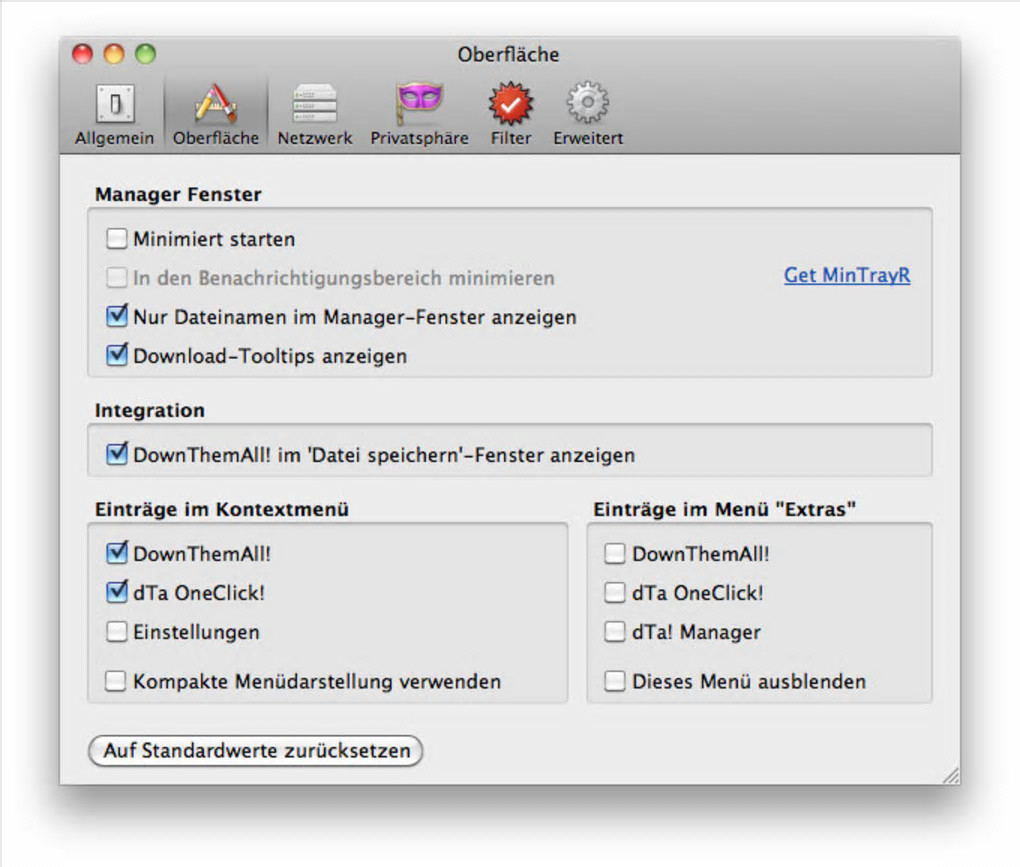
Task: Click the window resize grip corner
Action: (950, 774)
